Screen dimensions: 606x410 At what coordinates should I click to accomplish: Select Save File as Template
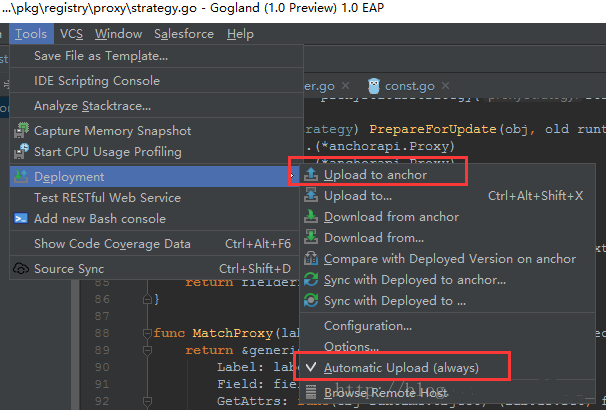coord(101,56)
